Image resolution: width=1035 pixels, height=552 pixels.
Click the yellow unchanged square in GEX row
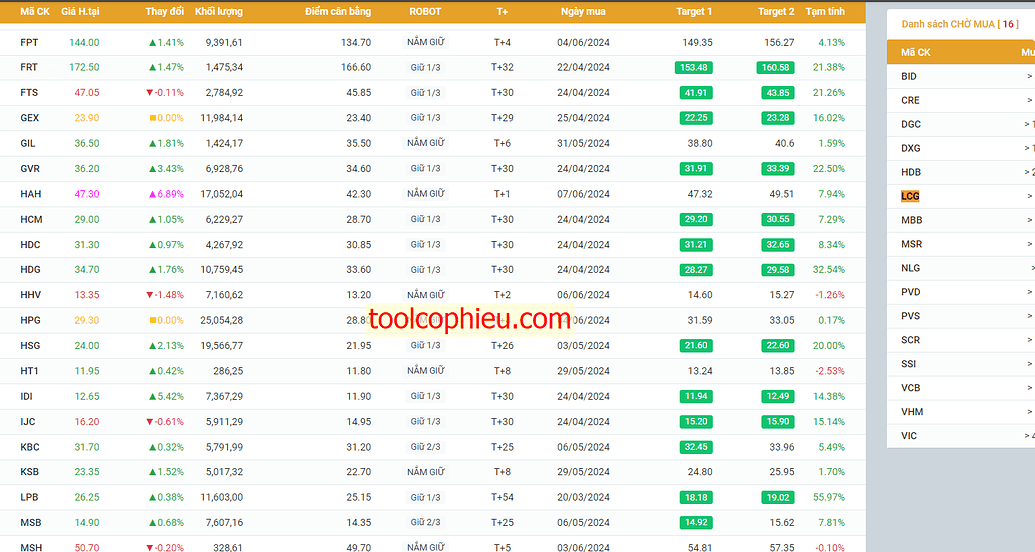click(x=152, y=118)
